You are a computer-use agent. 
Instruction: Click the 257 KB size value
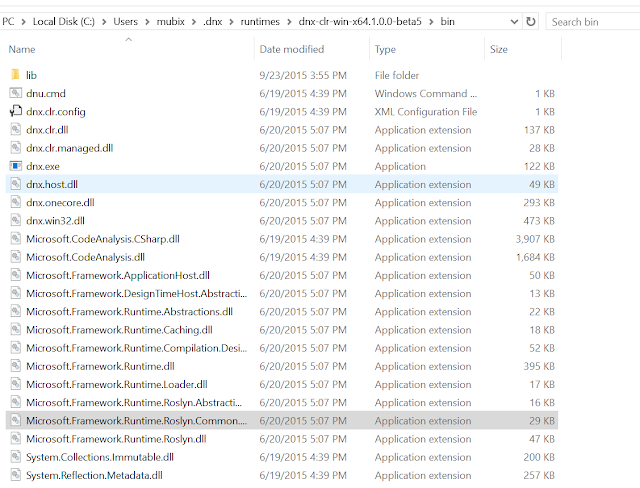539,475
